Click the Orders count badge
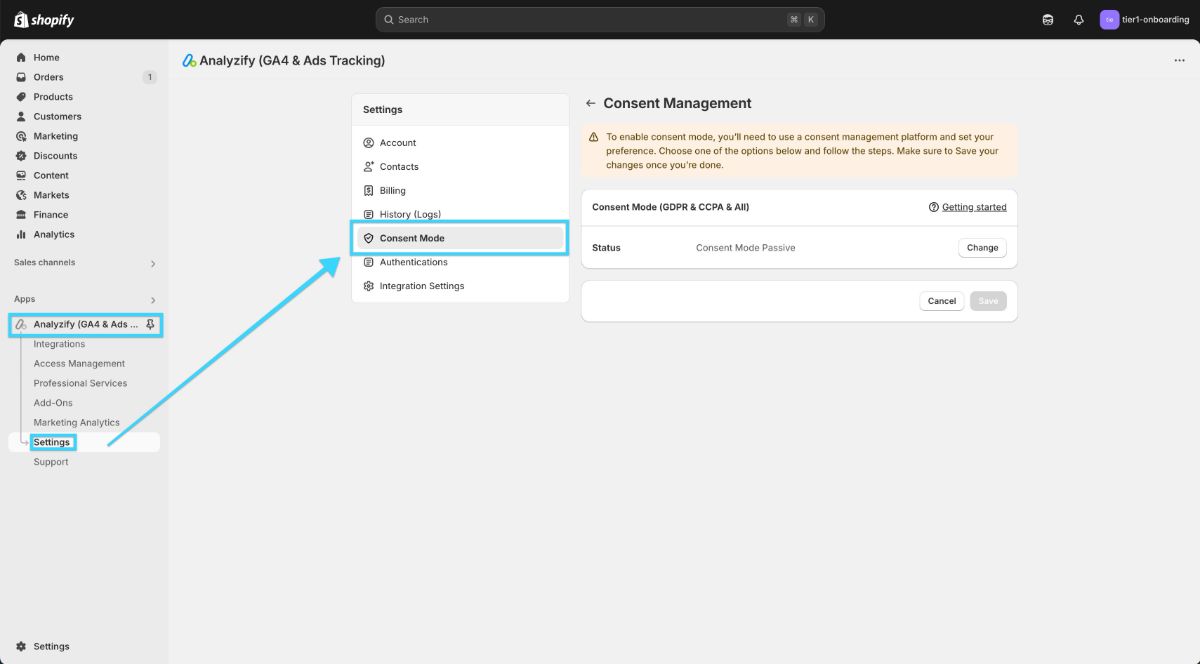 click(150, 77)
